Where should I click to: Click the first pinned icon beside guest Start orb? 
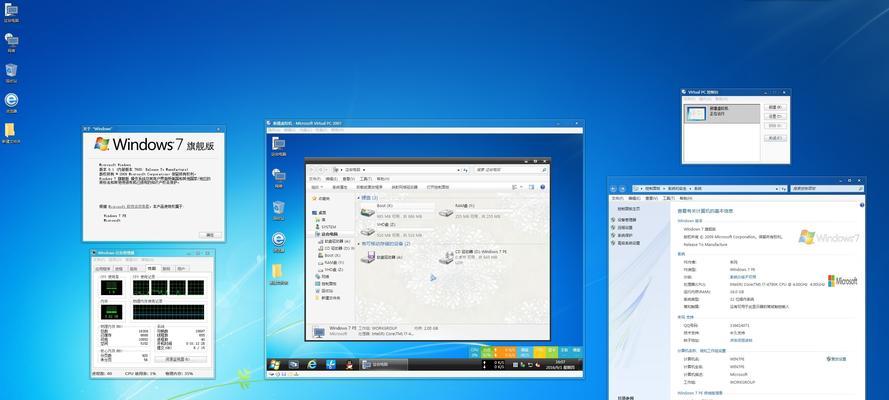click(294, 364)
